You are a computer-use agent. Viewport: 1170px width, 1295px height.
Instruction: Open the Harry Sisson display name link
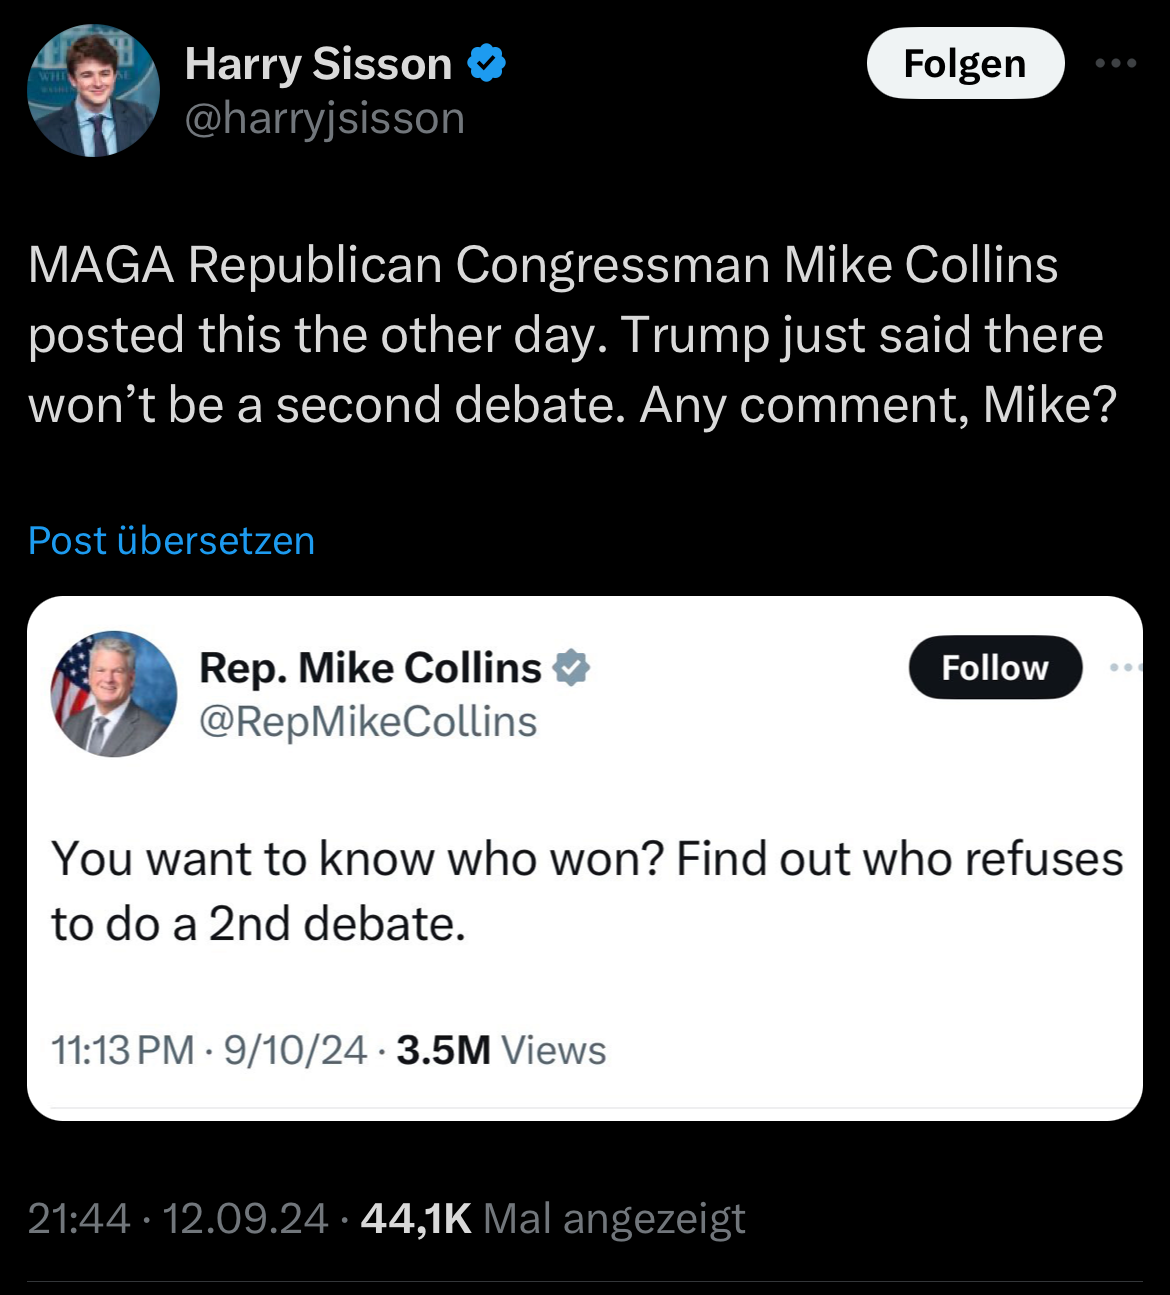coord(318,64)
